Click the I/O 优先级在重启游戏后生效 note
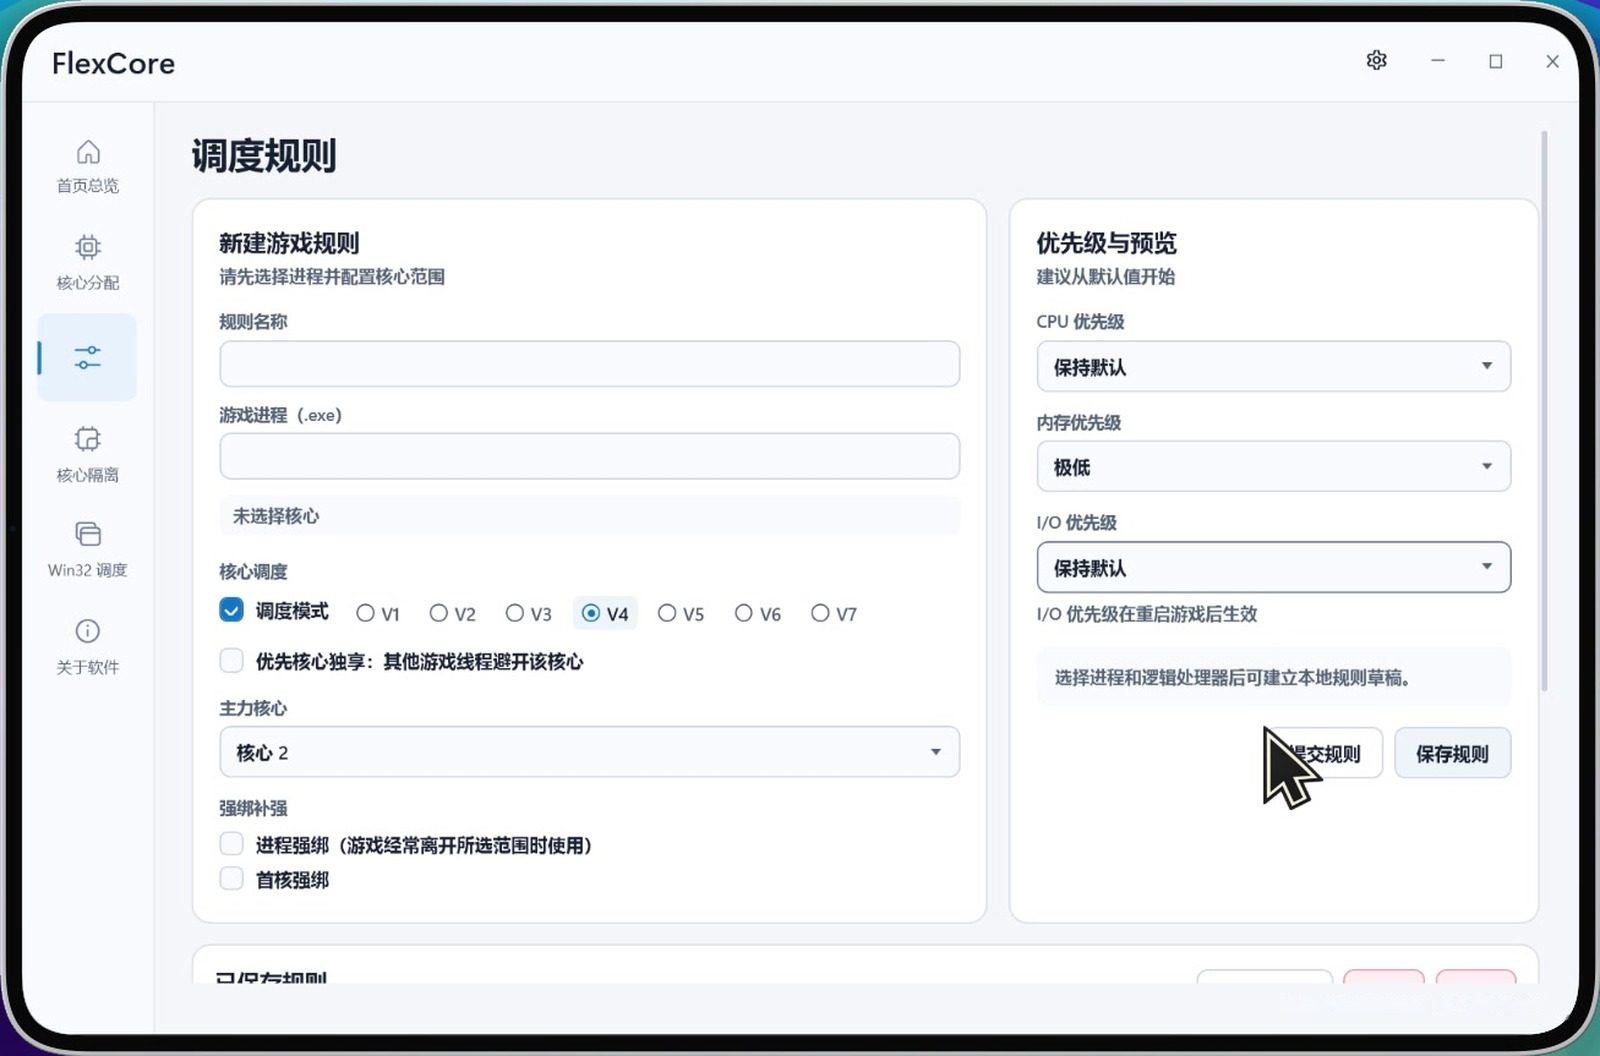Image resolution: width=1600 pixels, height=1056 pixels. [1147, 614]
